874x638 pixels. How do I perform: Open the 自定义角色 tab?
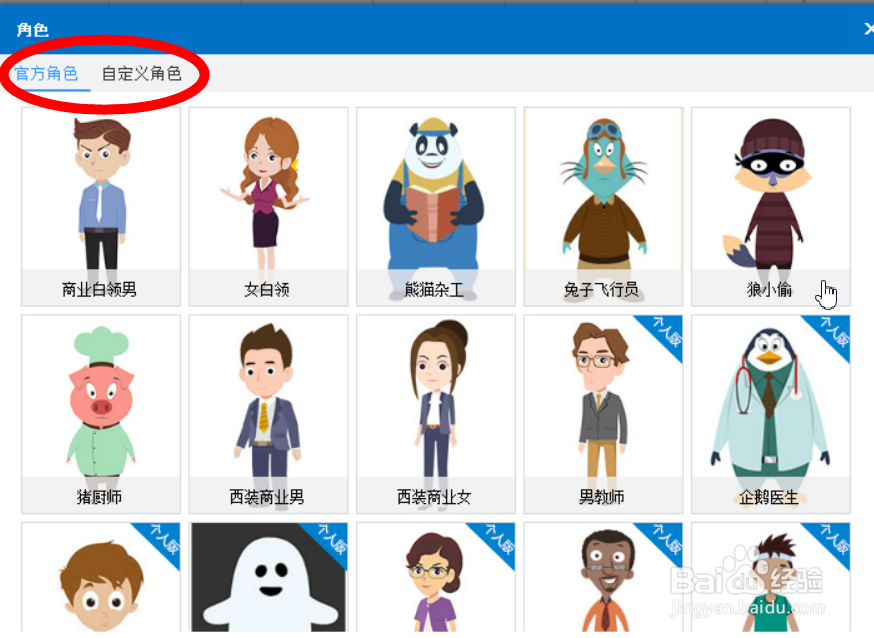142,73
